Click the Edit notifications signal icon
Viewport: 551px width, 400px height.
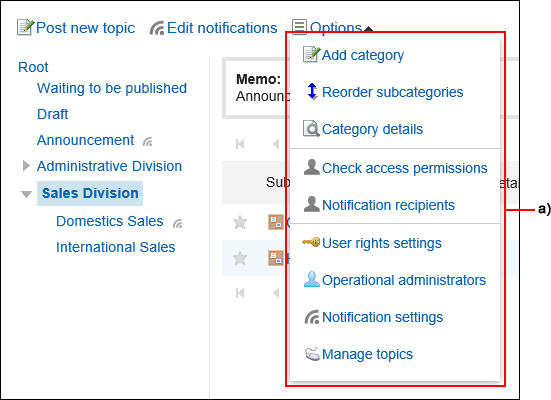coord(157,28)
